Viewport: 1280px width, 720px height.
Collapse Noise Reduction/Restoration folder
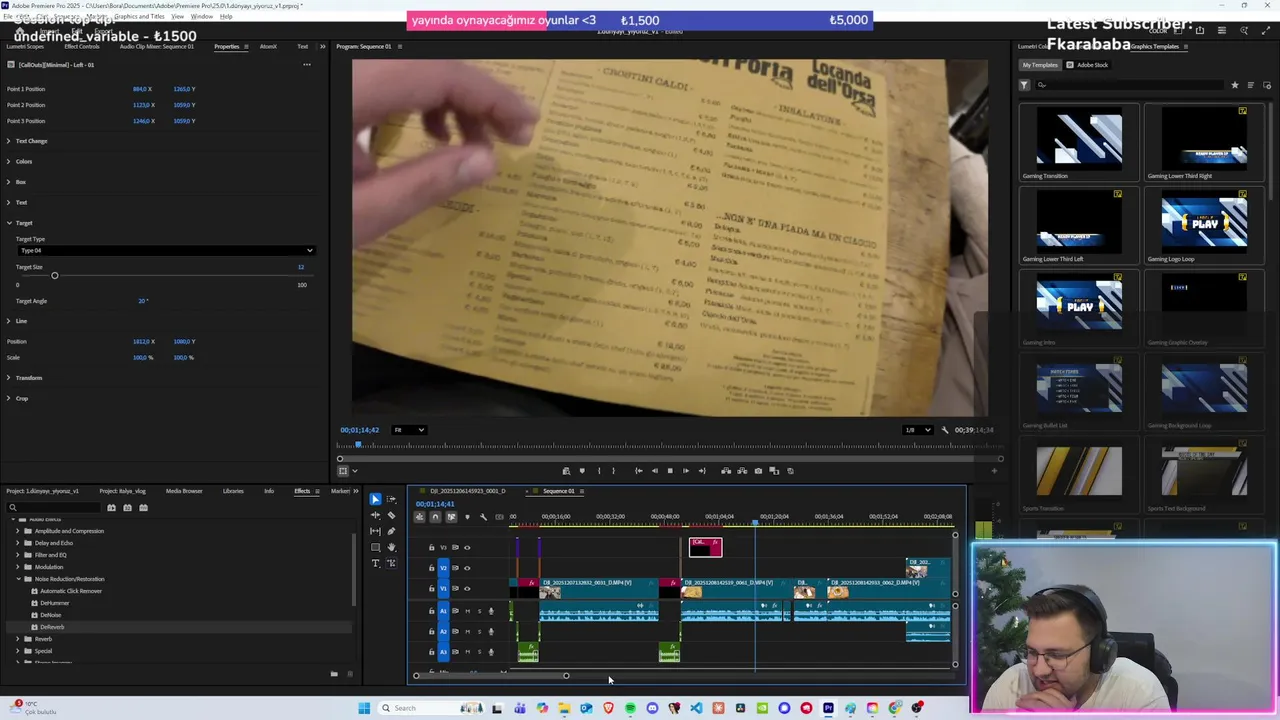(x=18, y=579)
